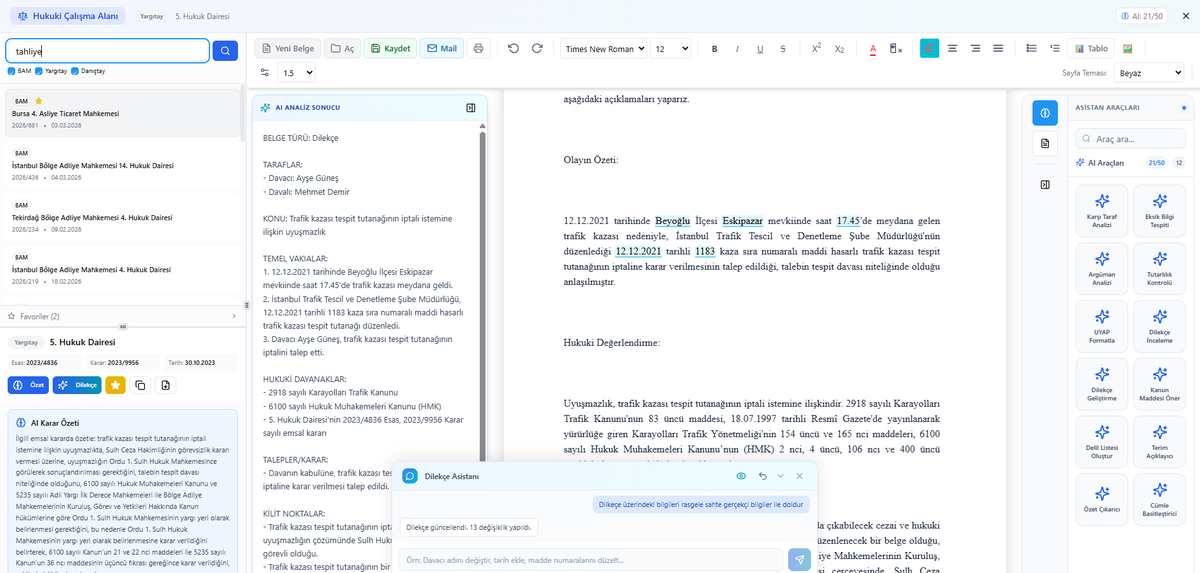This screenshot has height=573, width=1200.
Task: Send message in Dilekçe Asistanı
Action: click(799, 560)
